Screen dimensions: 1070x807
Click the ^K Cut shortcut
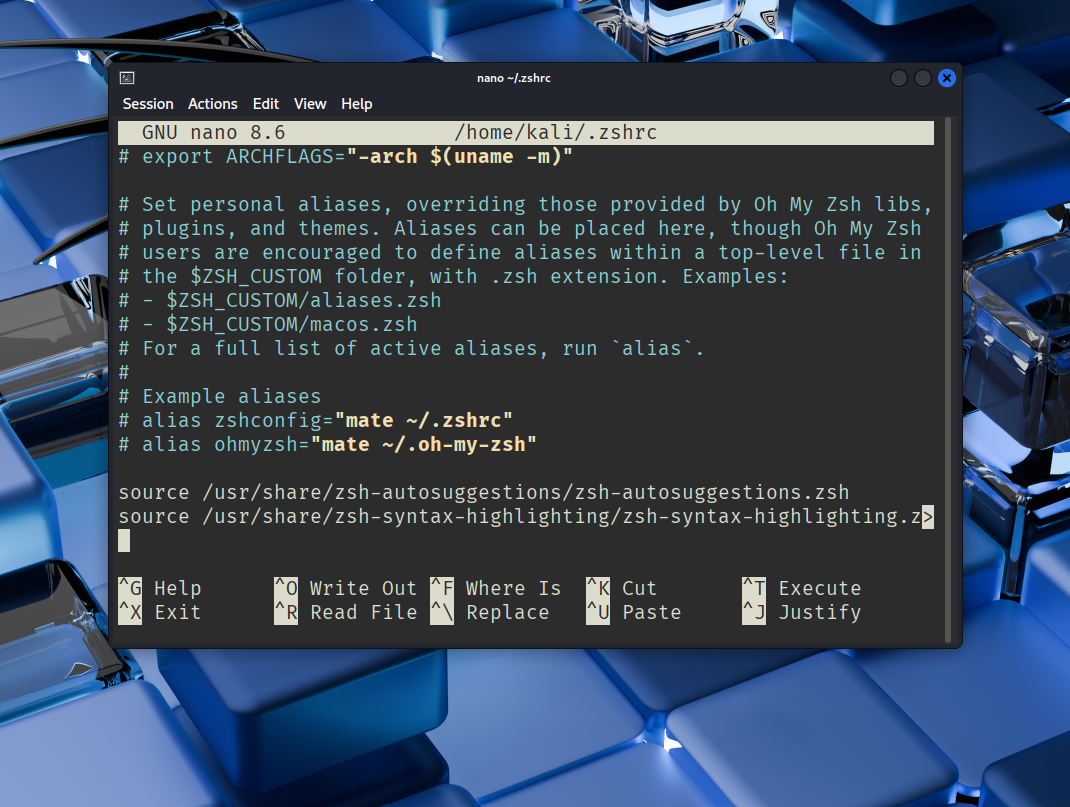pyautogui.click(x=622, y=588)
